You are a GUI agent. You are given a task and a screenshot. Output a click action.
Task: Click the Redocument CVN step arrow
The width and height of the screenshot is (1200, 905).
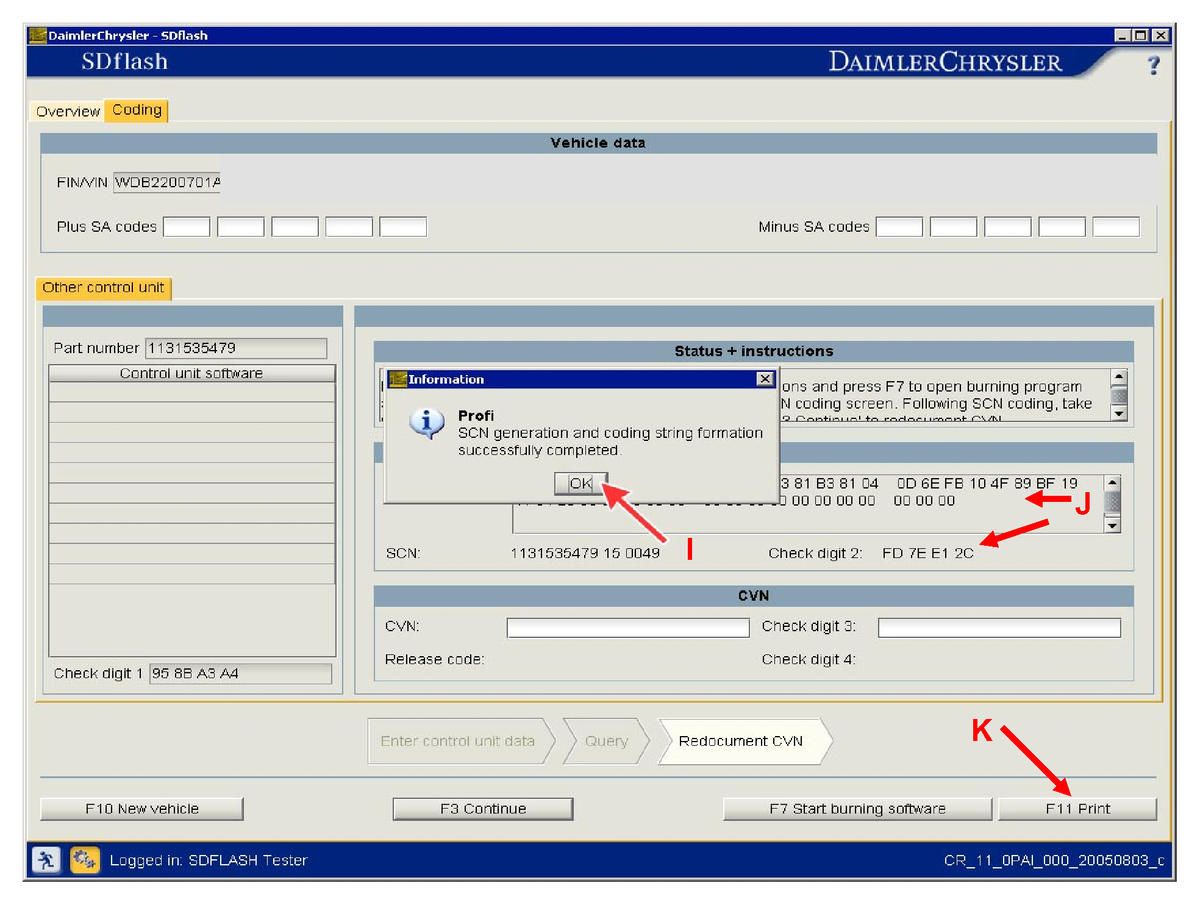click(740, 741)
